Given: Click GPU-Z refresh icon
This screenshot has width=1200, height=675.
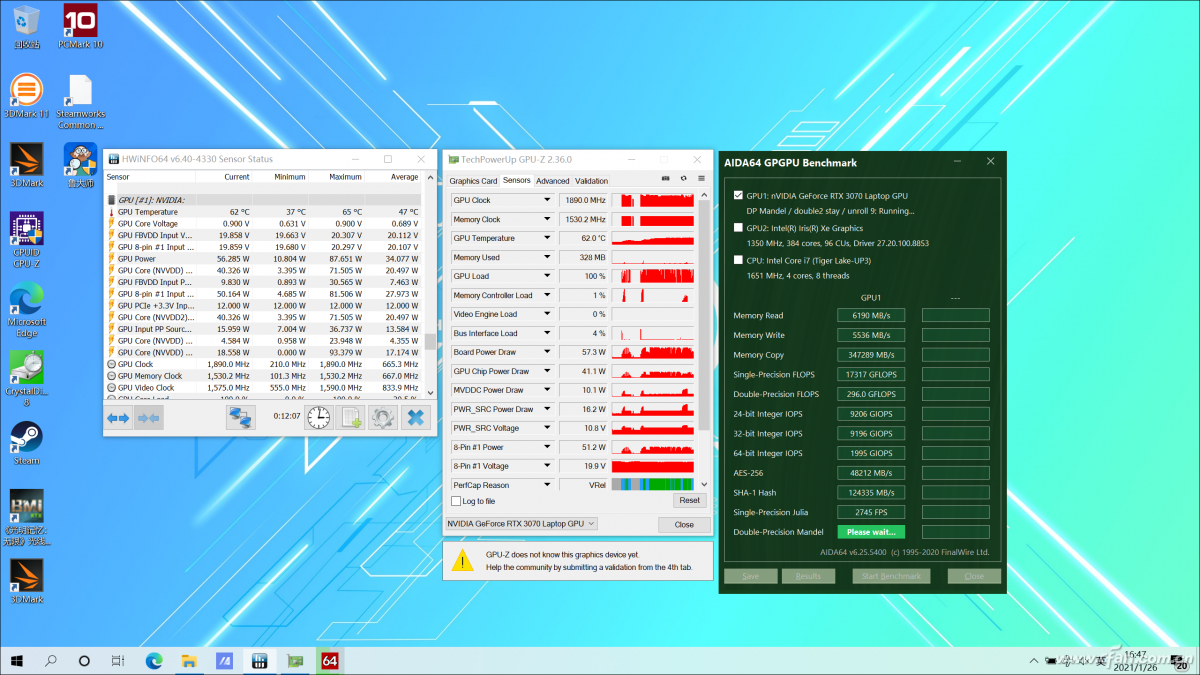Looking at the screenshot, I should [683, 179].
